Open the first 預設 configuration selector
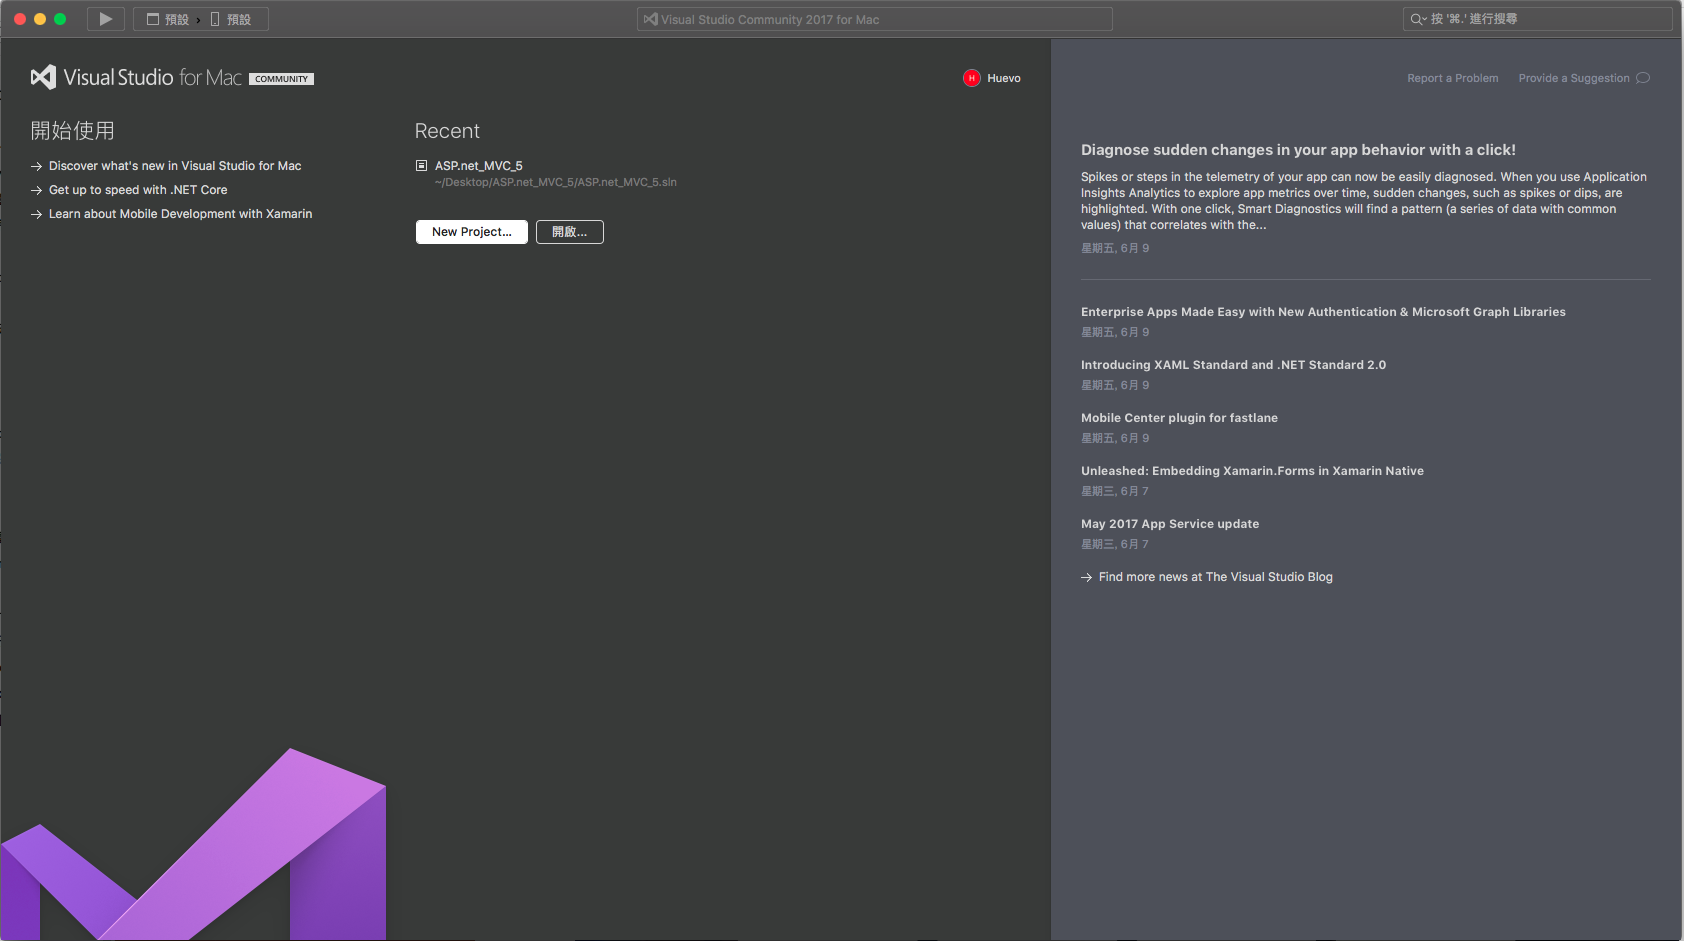The image size is (1684, 941). pyautogui.click(x=168, y=19)
